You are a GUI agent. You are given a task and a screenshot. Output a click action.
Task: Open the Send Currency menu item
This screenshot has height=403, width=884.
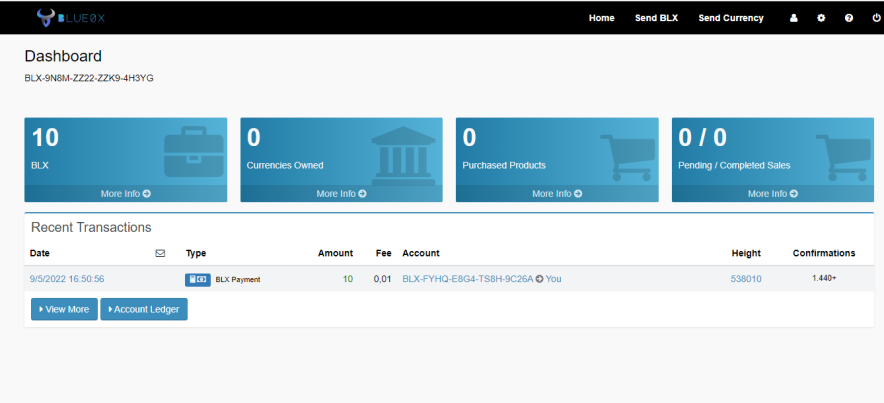(731, 18)
